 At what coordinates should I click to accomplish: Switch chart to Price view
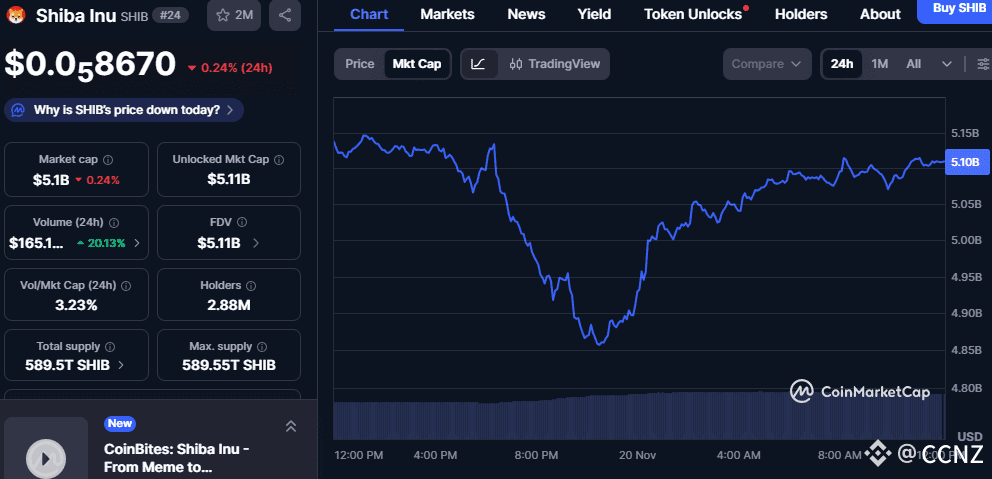(x=360, y=64)
